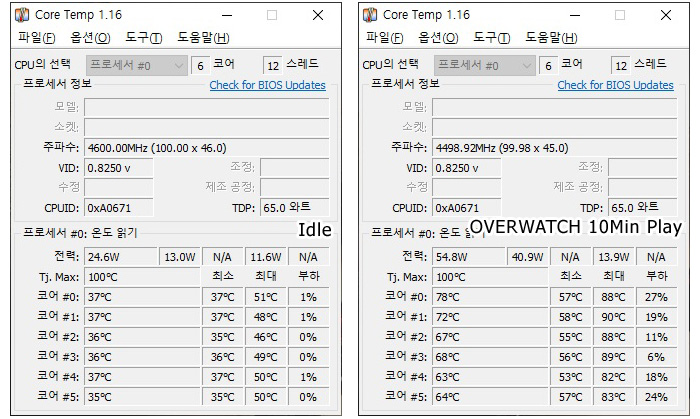Click 코어 #1 max temperature 48℃

click(x=266, y=317)
